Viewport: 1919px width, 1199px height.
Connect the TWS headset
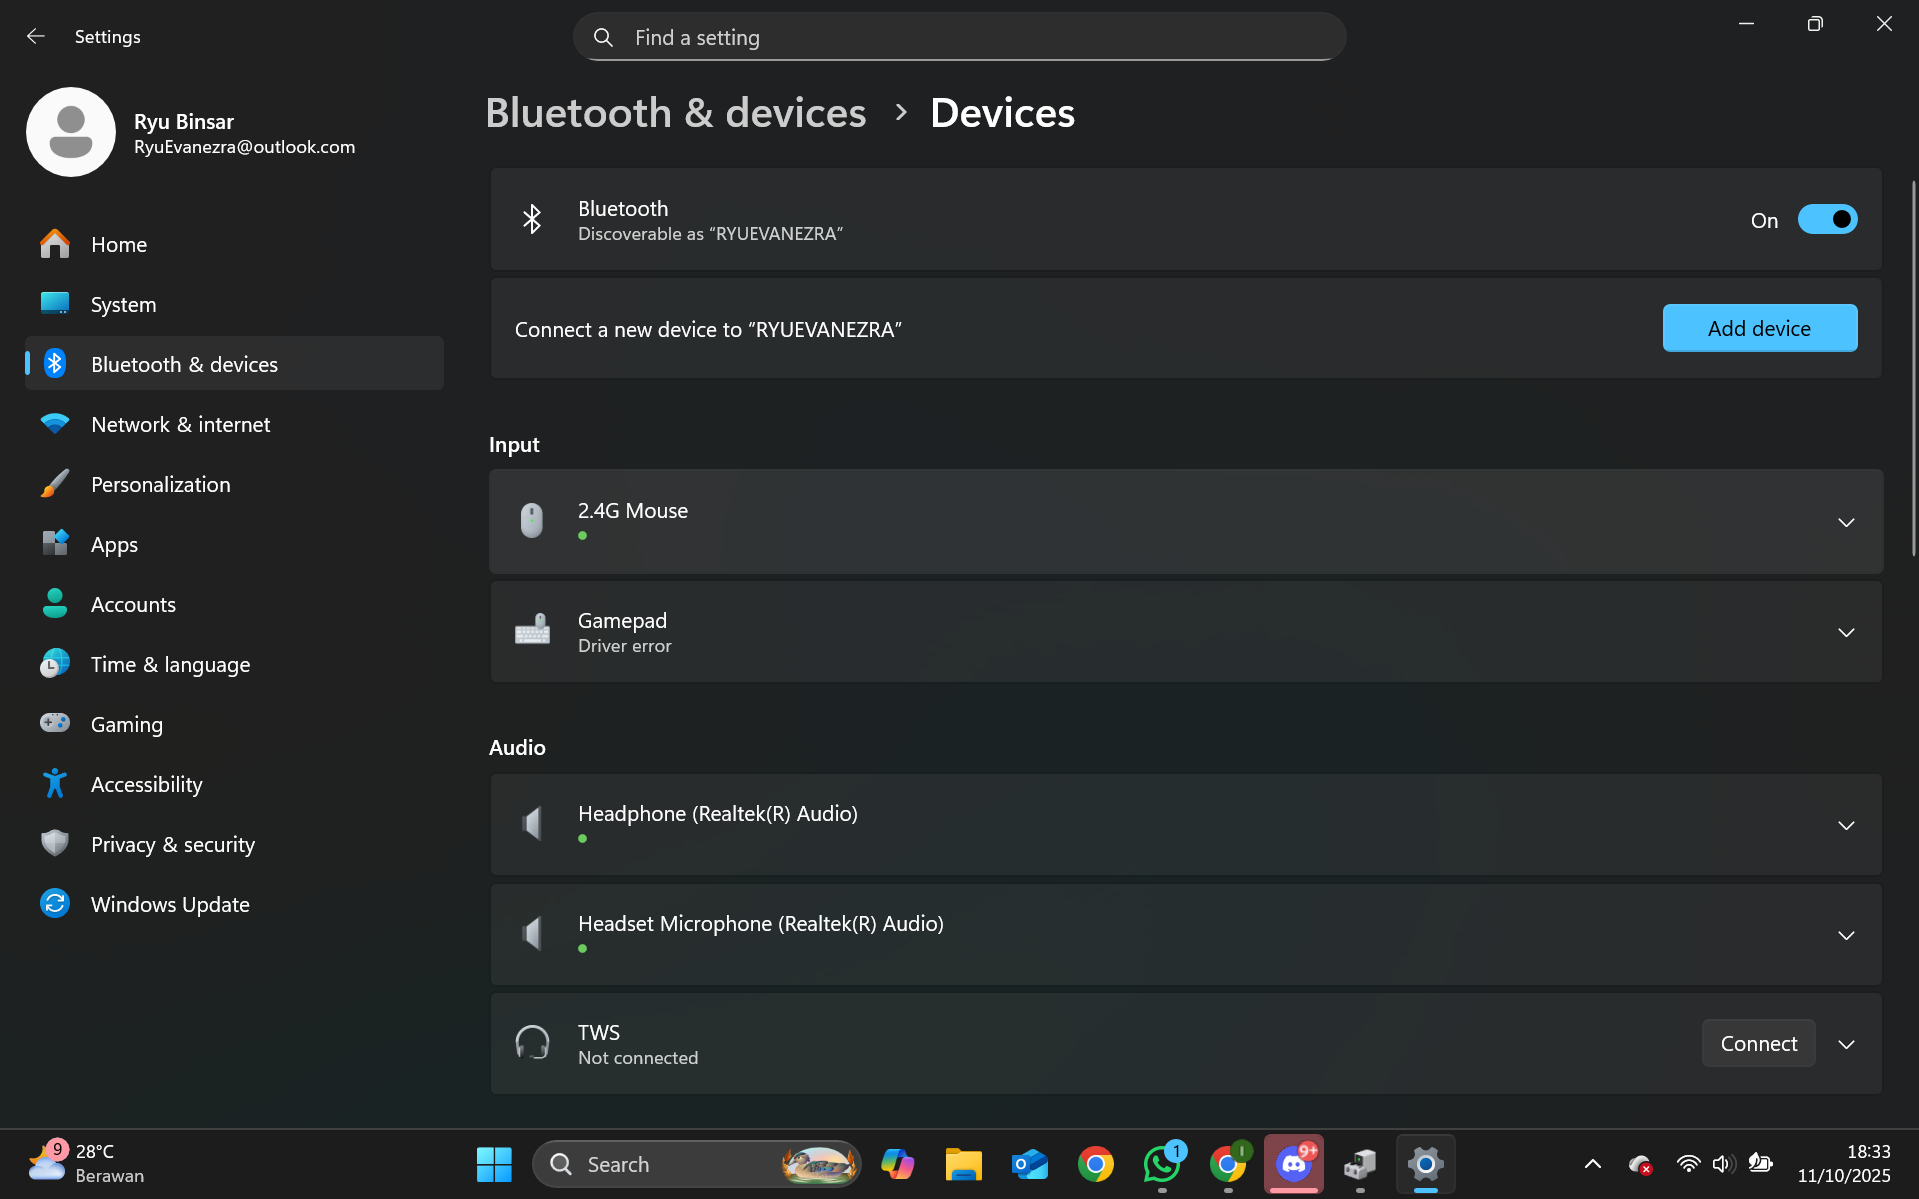click(x=1758, y=1044)
